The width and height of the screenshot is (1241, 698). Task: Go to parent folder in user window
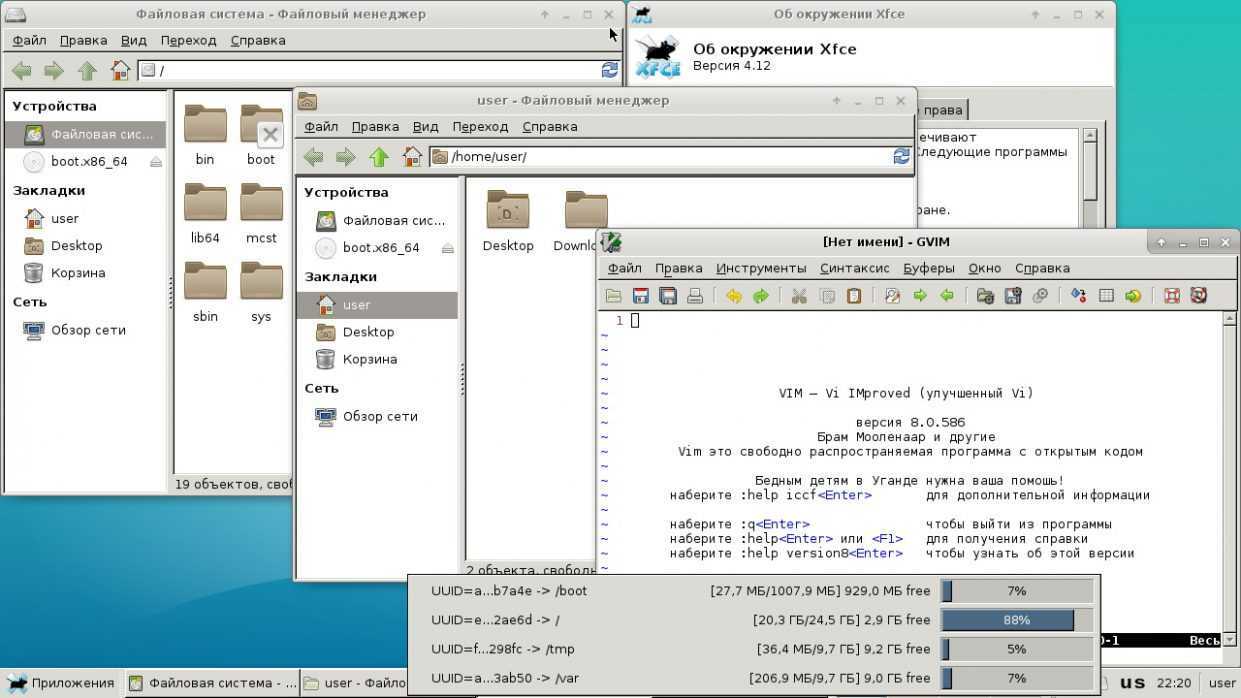click(x=378, y=157)
